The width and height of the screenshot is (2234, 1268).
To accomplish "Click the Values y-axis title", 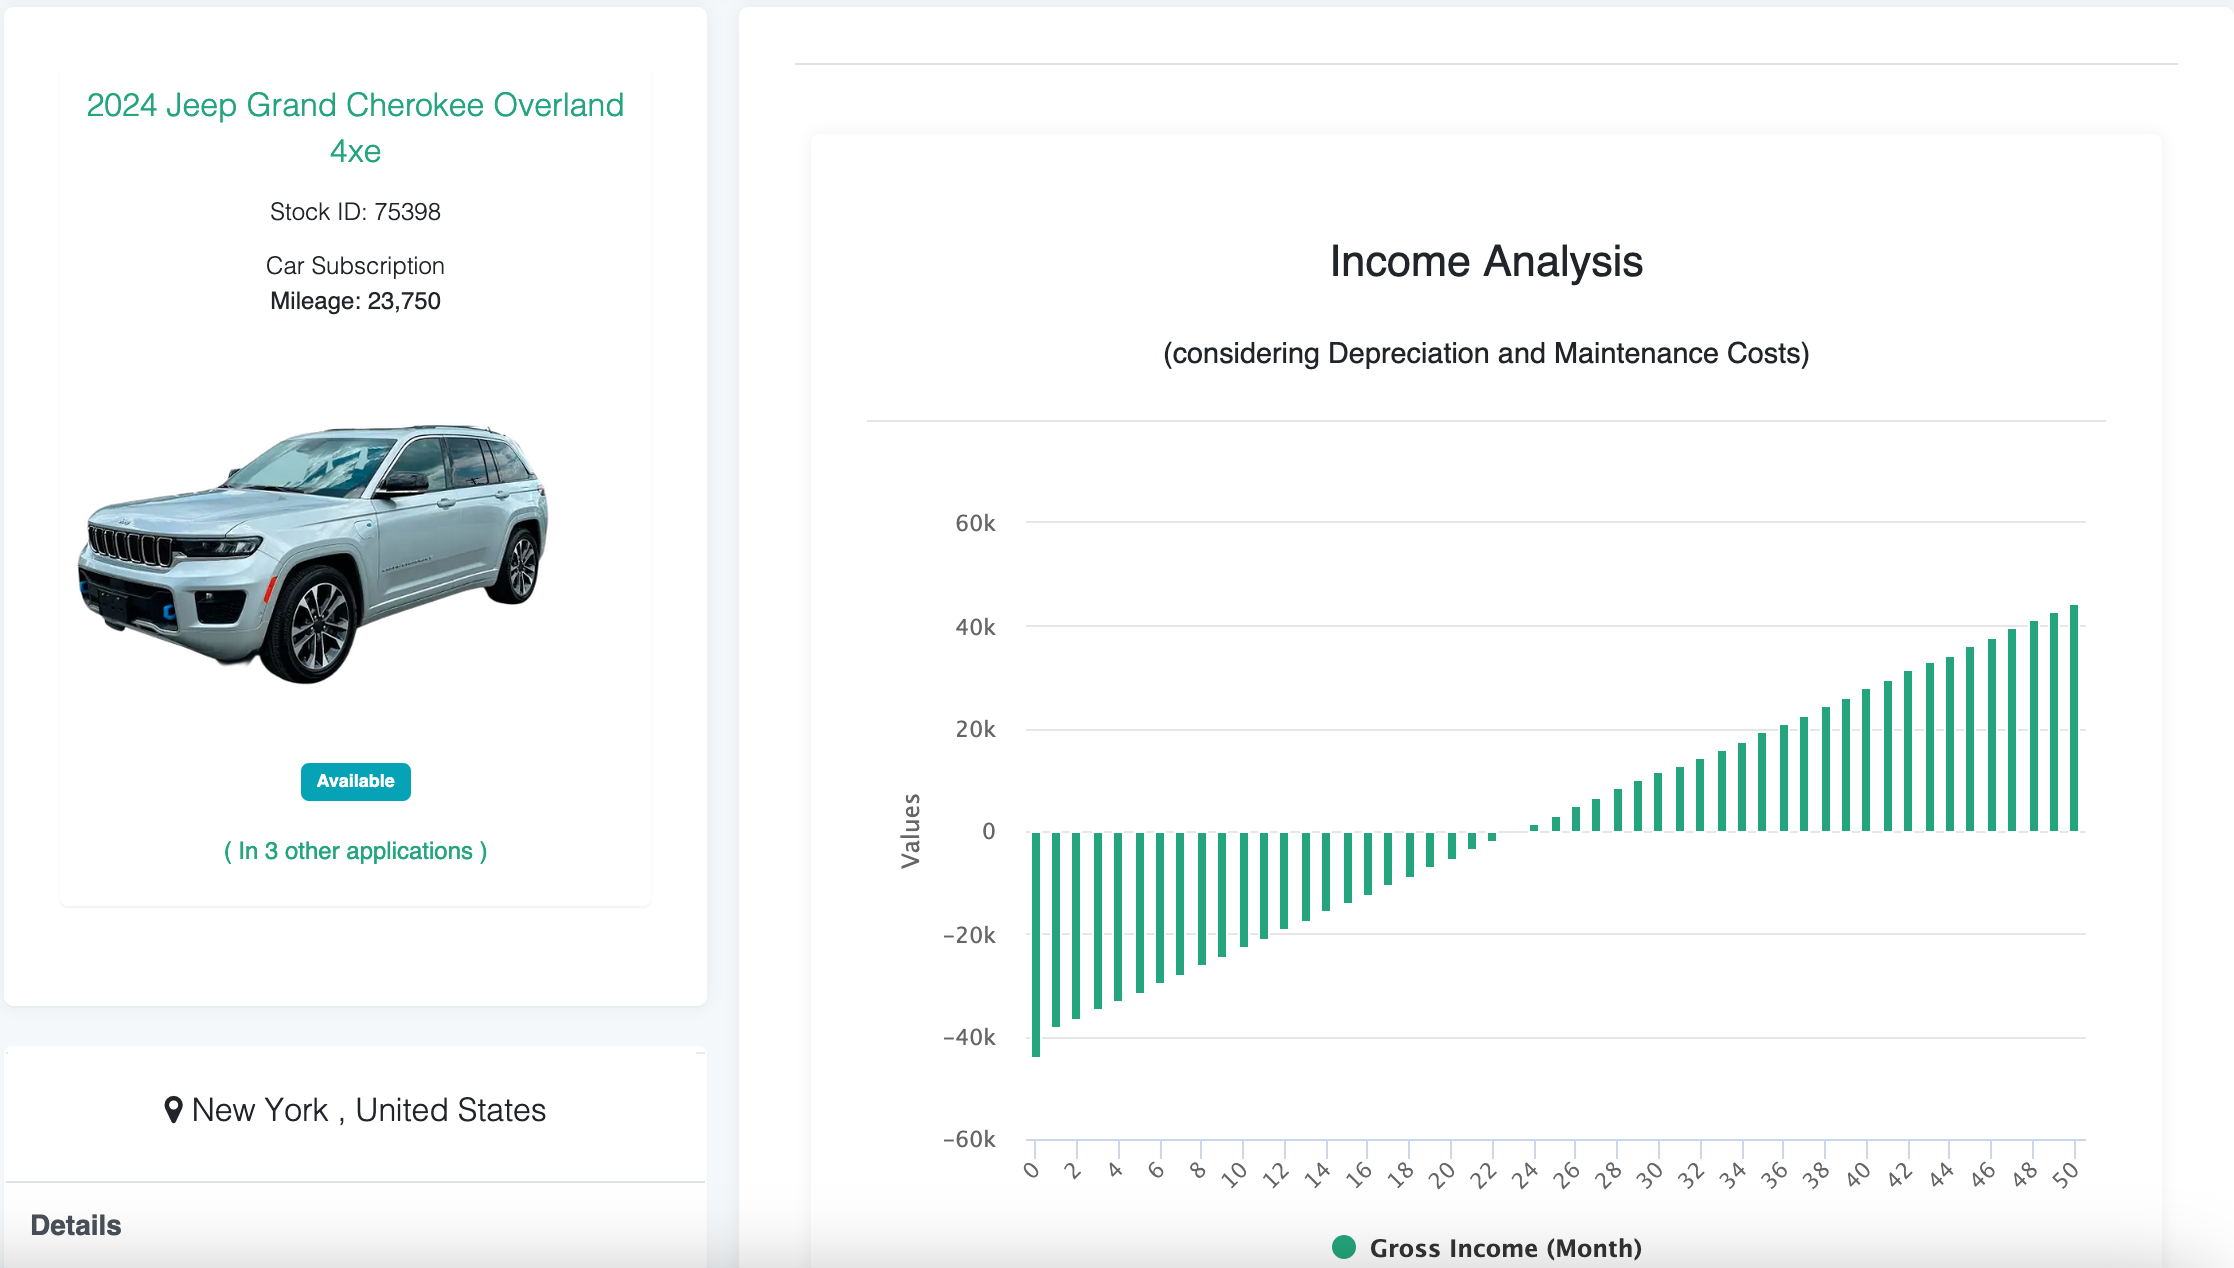I will [x=910, y=831].
